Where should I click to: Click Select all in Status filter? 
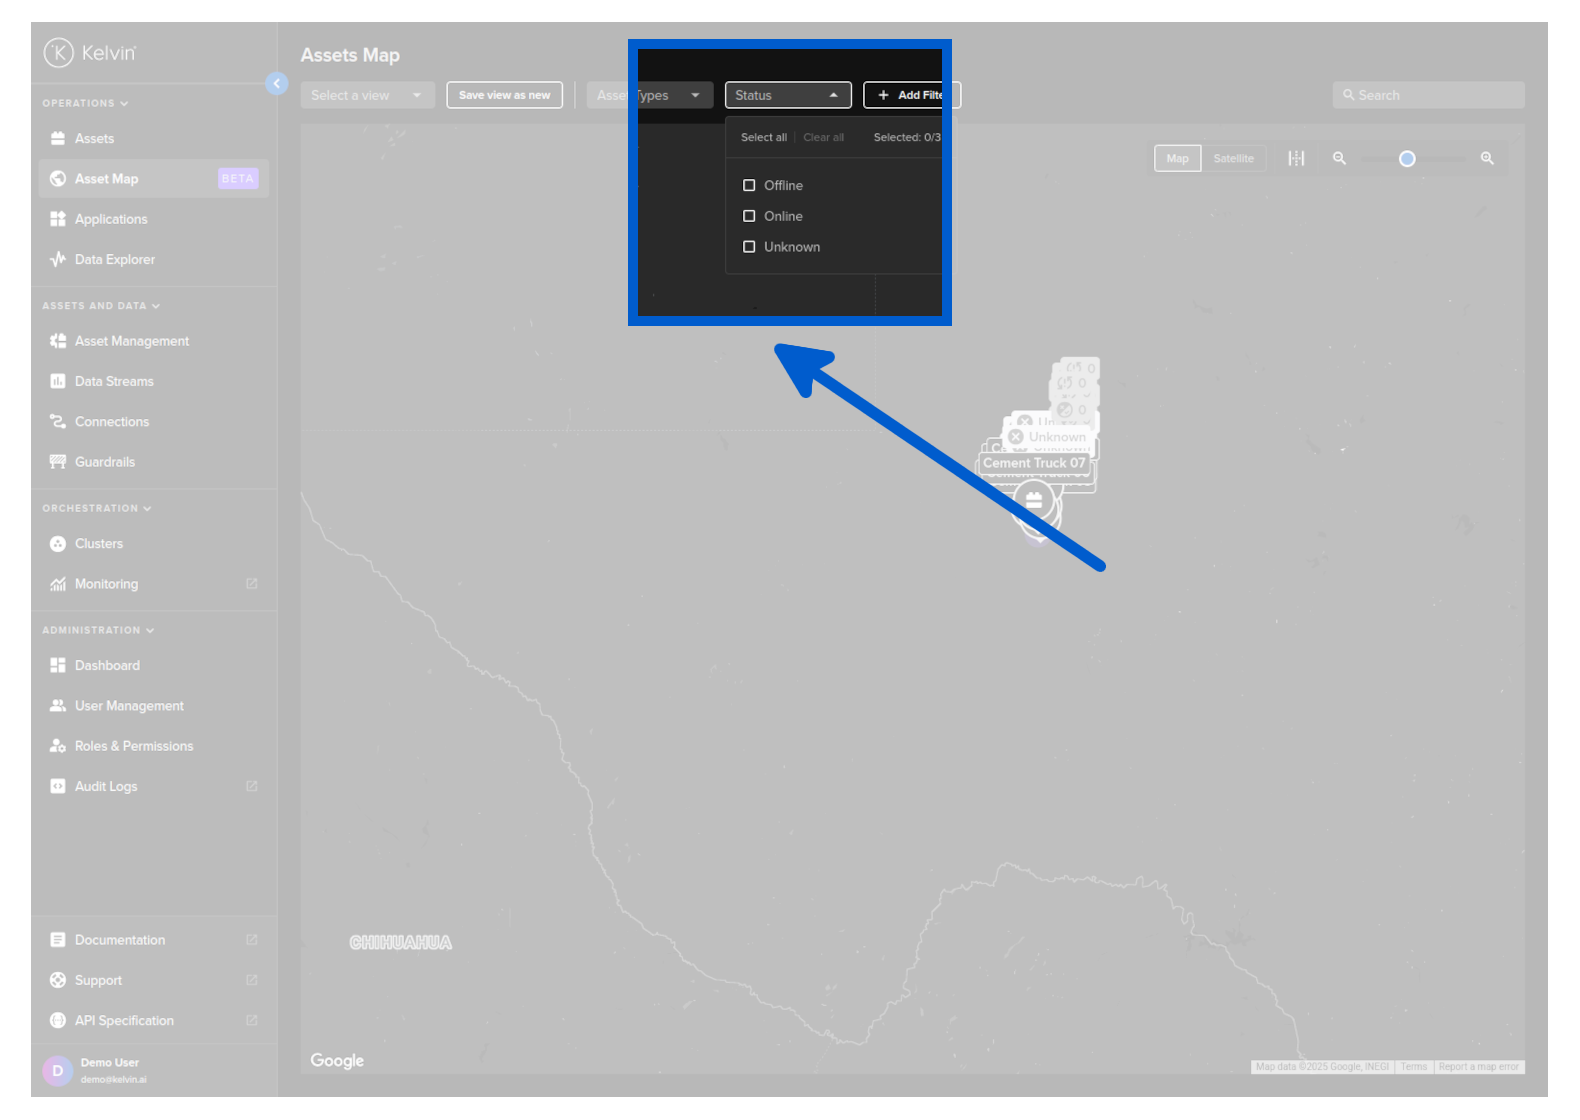pyautogui.click(x=763, y=138)
